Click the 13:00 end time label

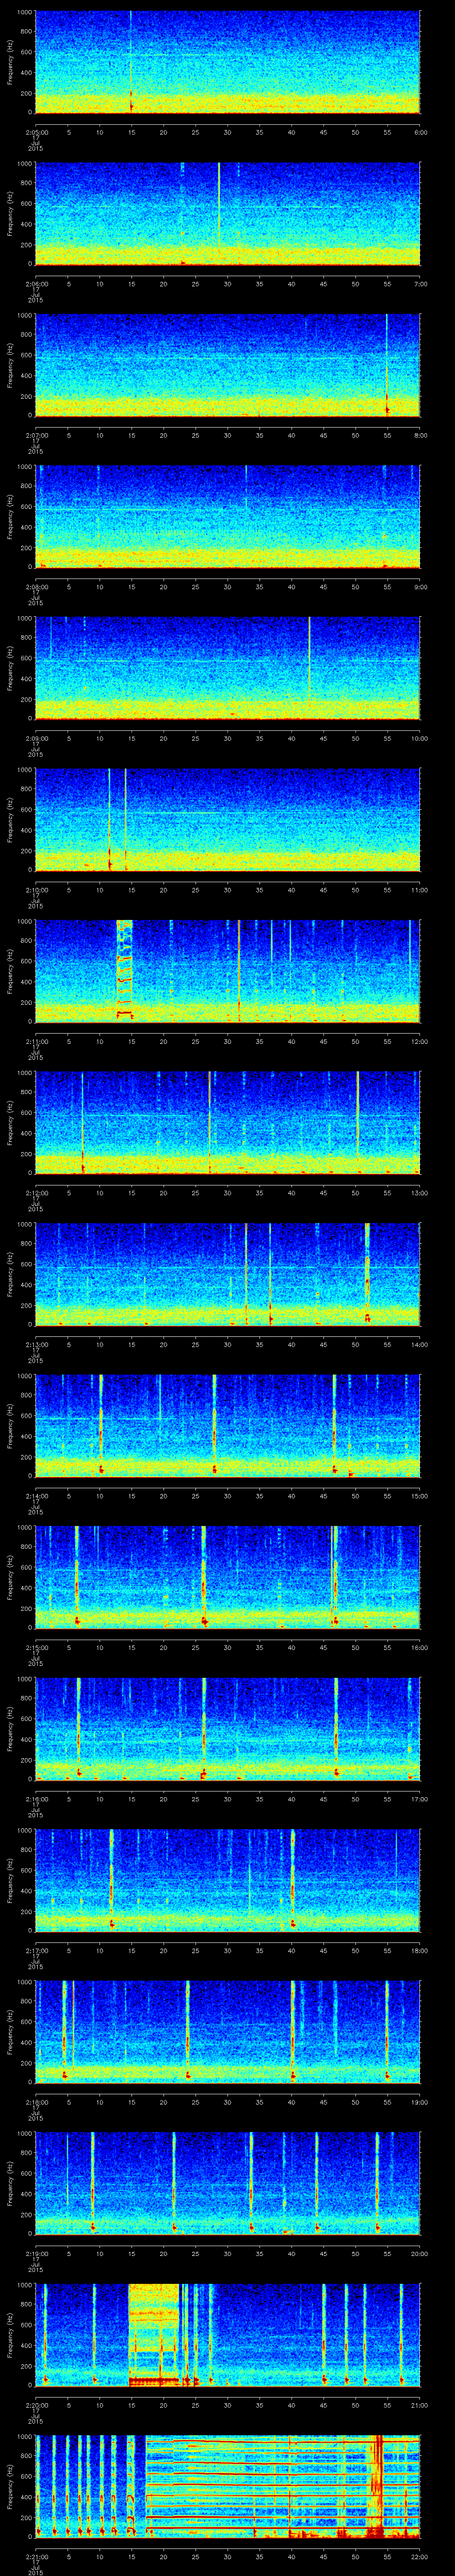click(419, 1193)
